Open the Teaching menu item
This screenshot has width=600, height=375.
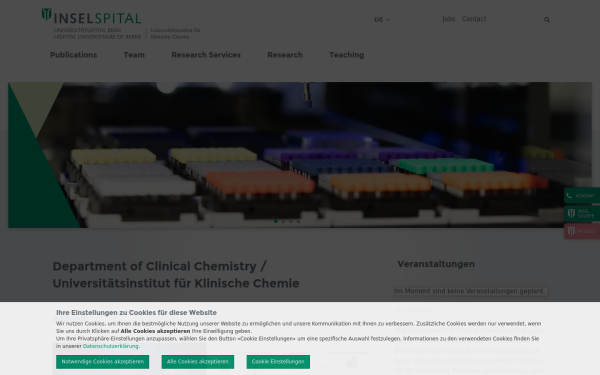click(x=347, y=55)
